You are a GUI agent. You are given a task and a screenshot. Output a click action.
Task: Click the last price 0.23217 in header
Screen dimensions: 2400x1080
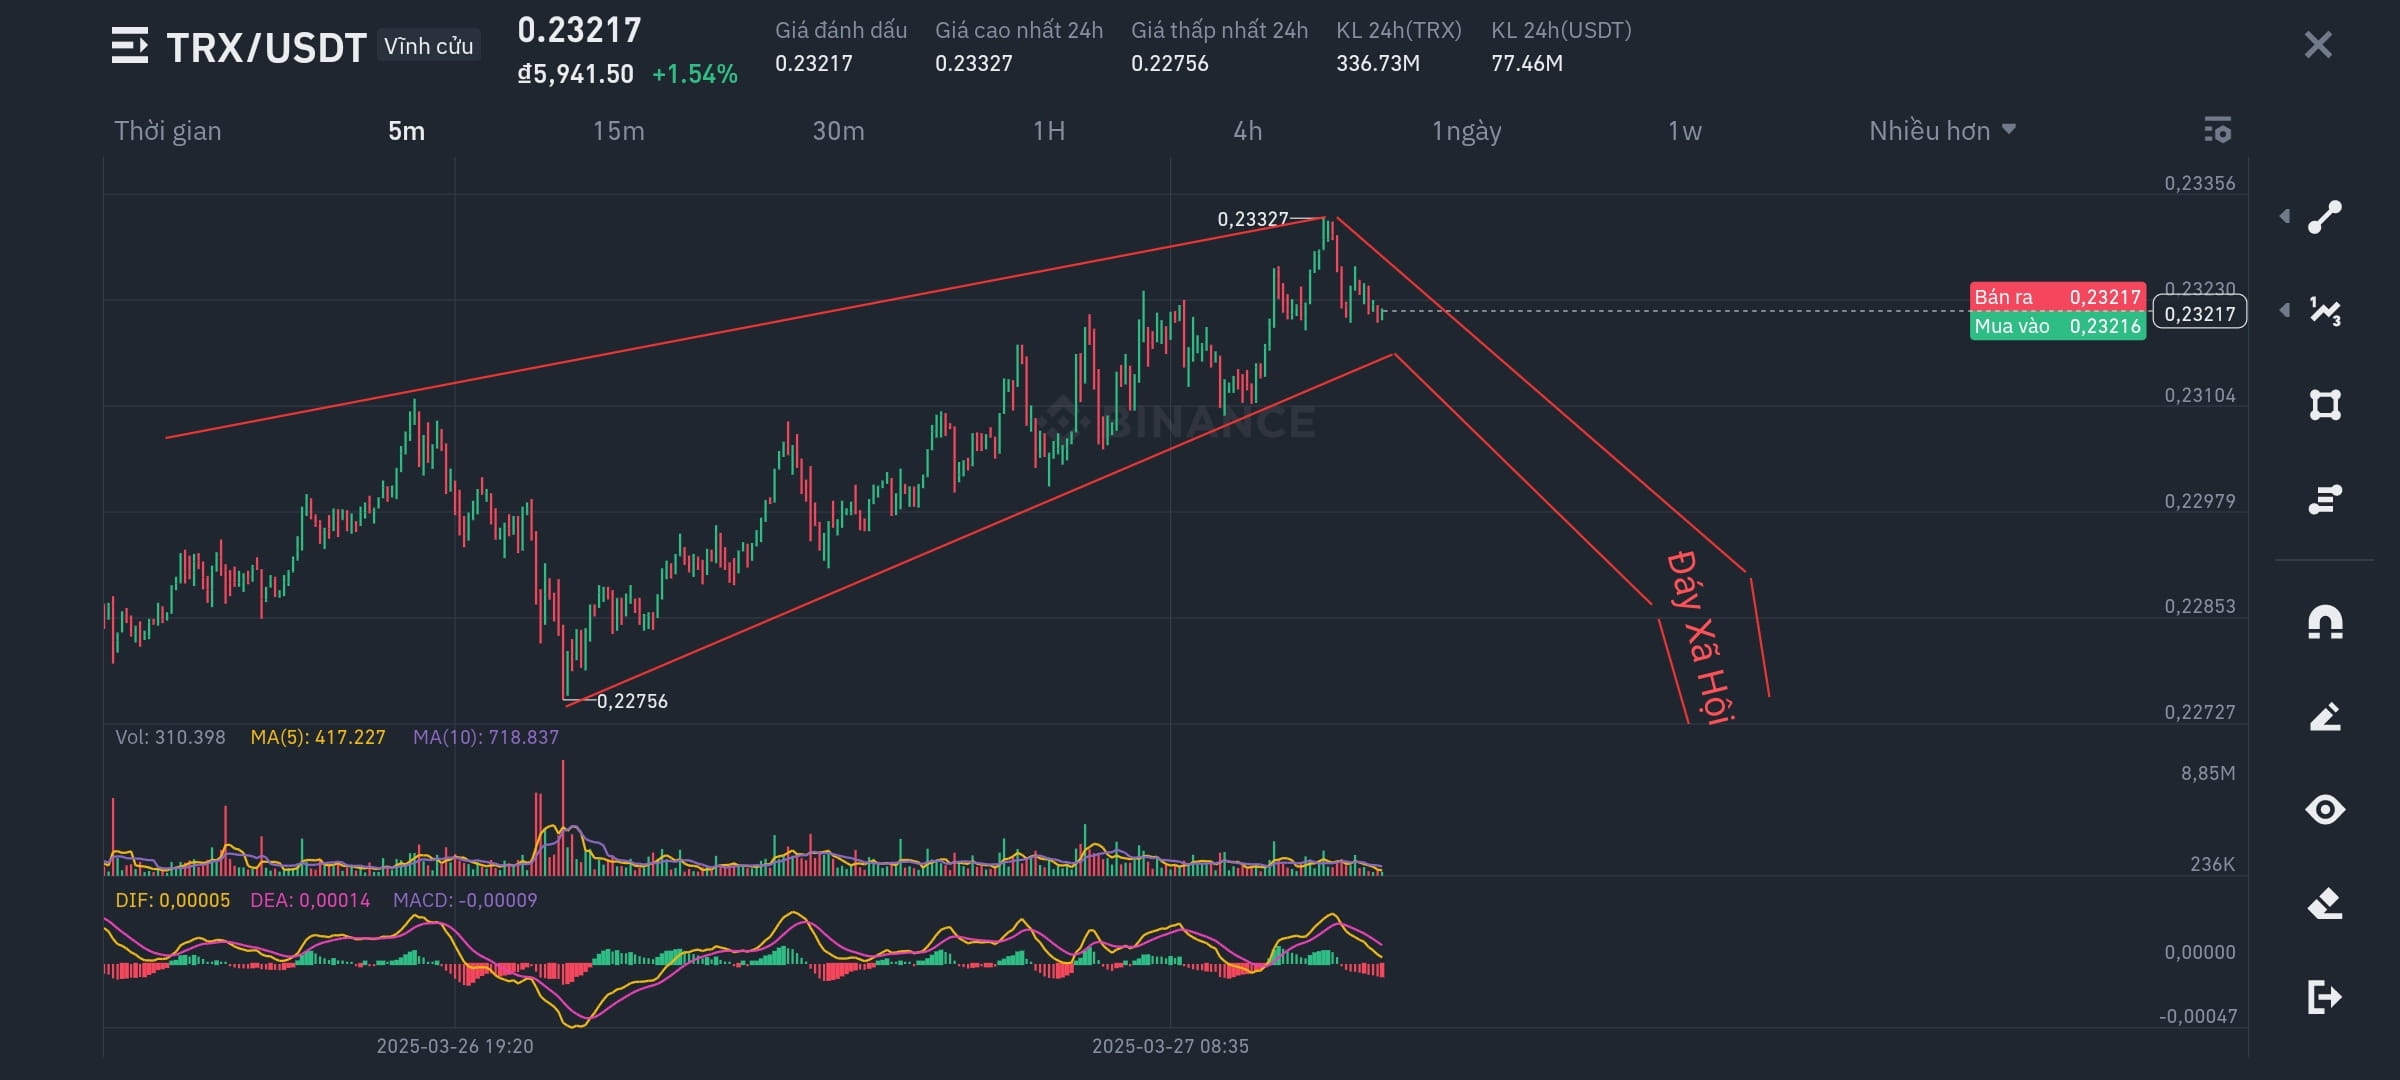[x=579, y=30]
